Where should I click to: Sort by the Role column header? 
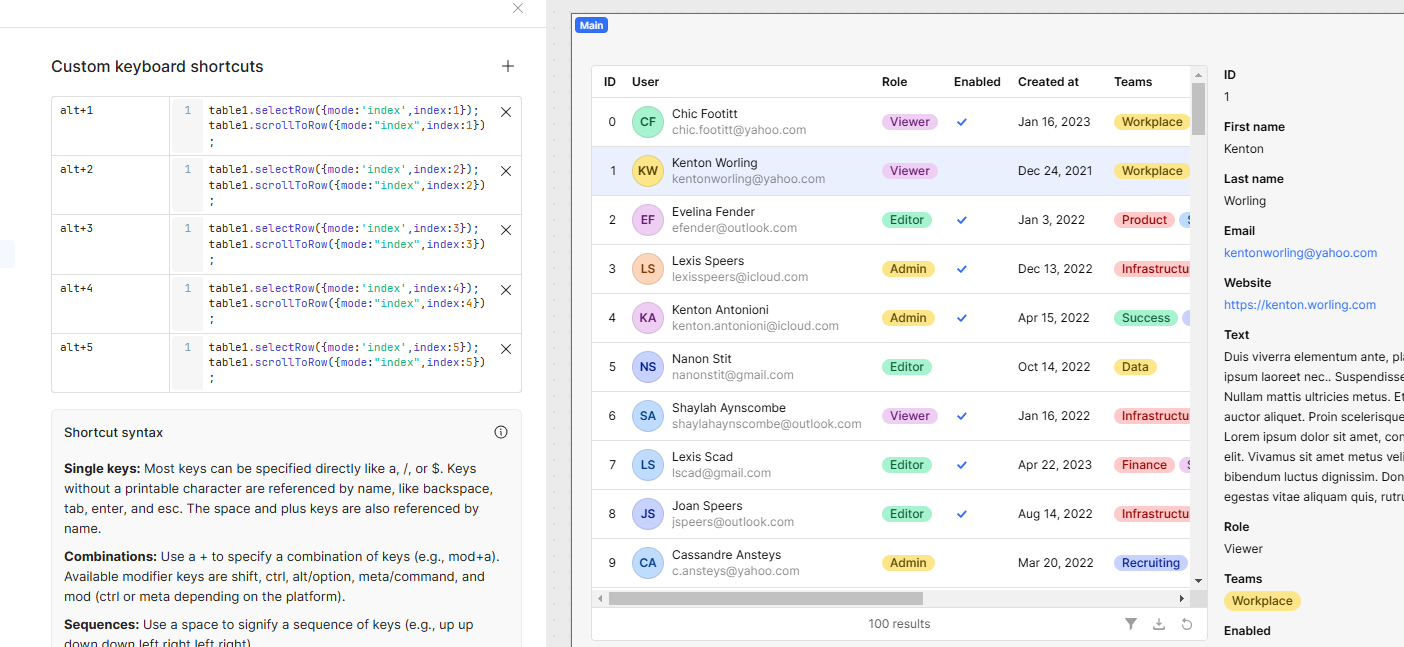(x=895, y=82)
